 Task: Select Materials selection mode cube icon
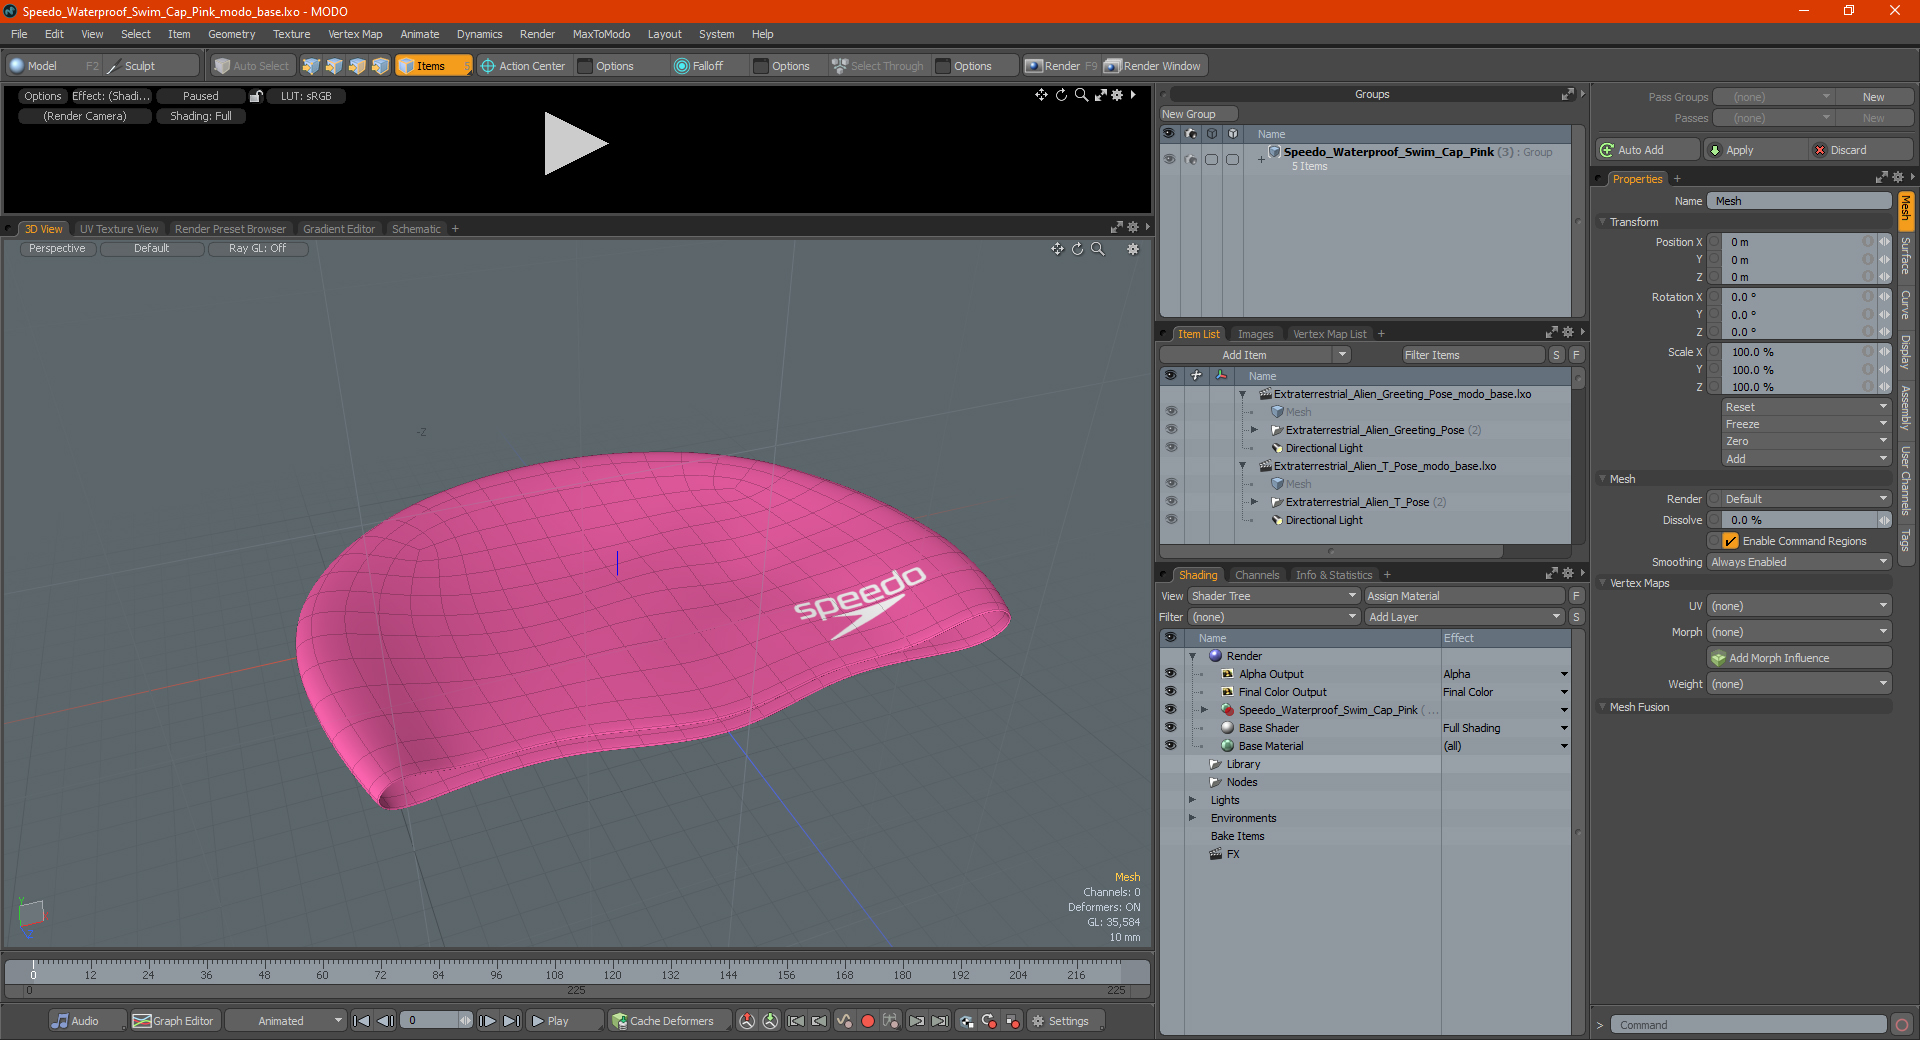tap(380, 66)
